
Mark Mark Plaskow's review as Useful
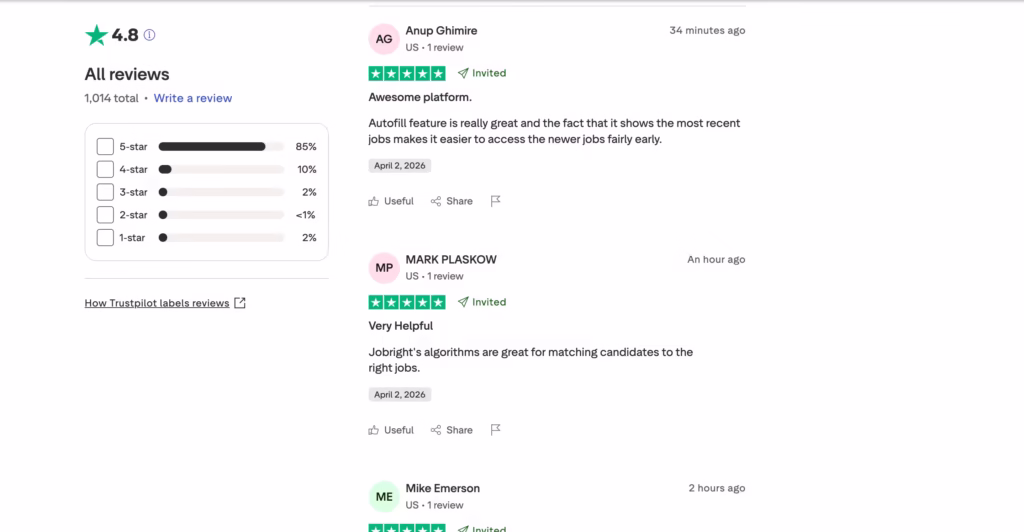[x=391, y=430]
